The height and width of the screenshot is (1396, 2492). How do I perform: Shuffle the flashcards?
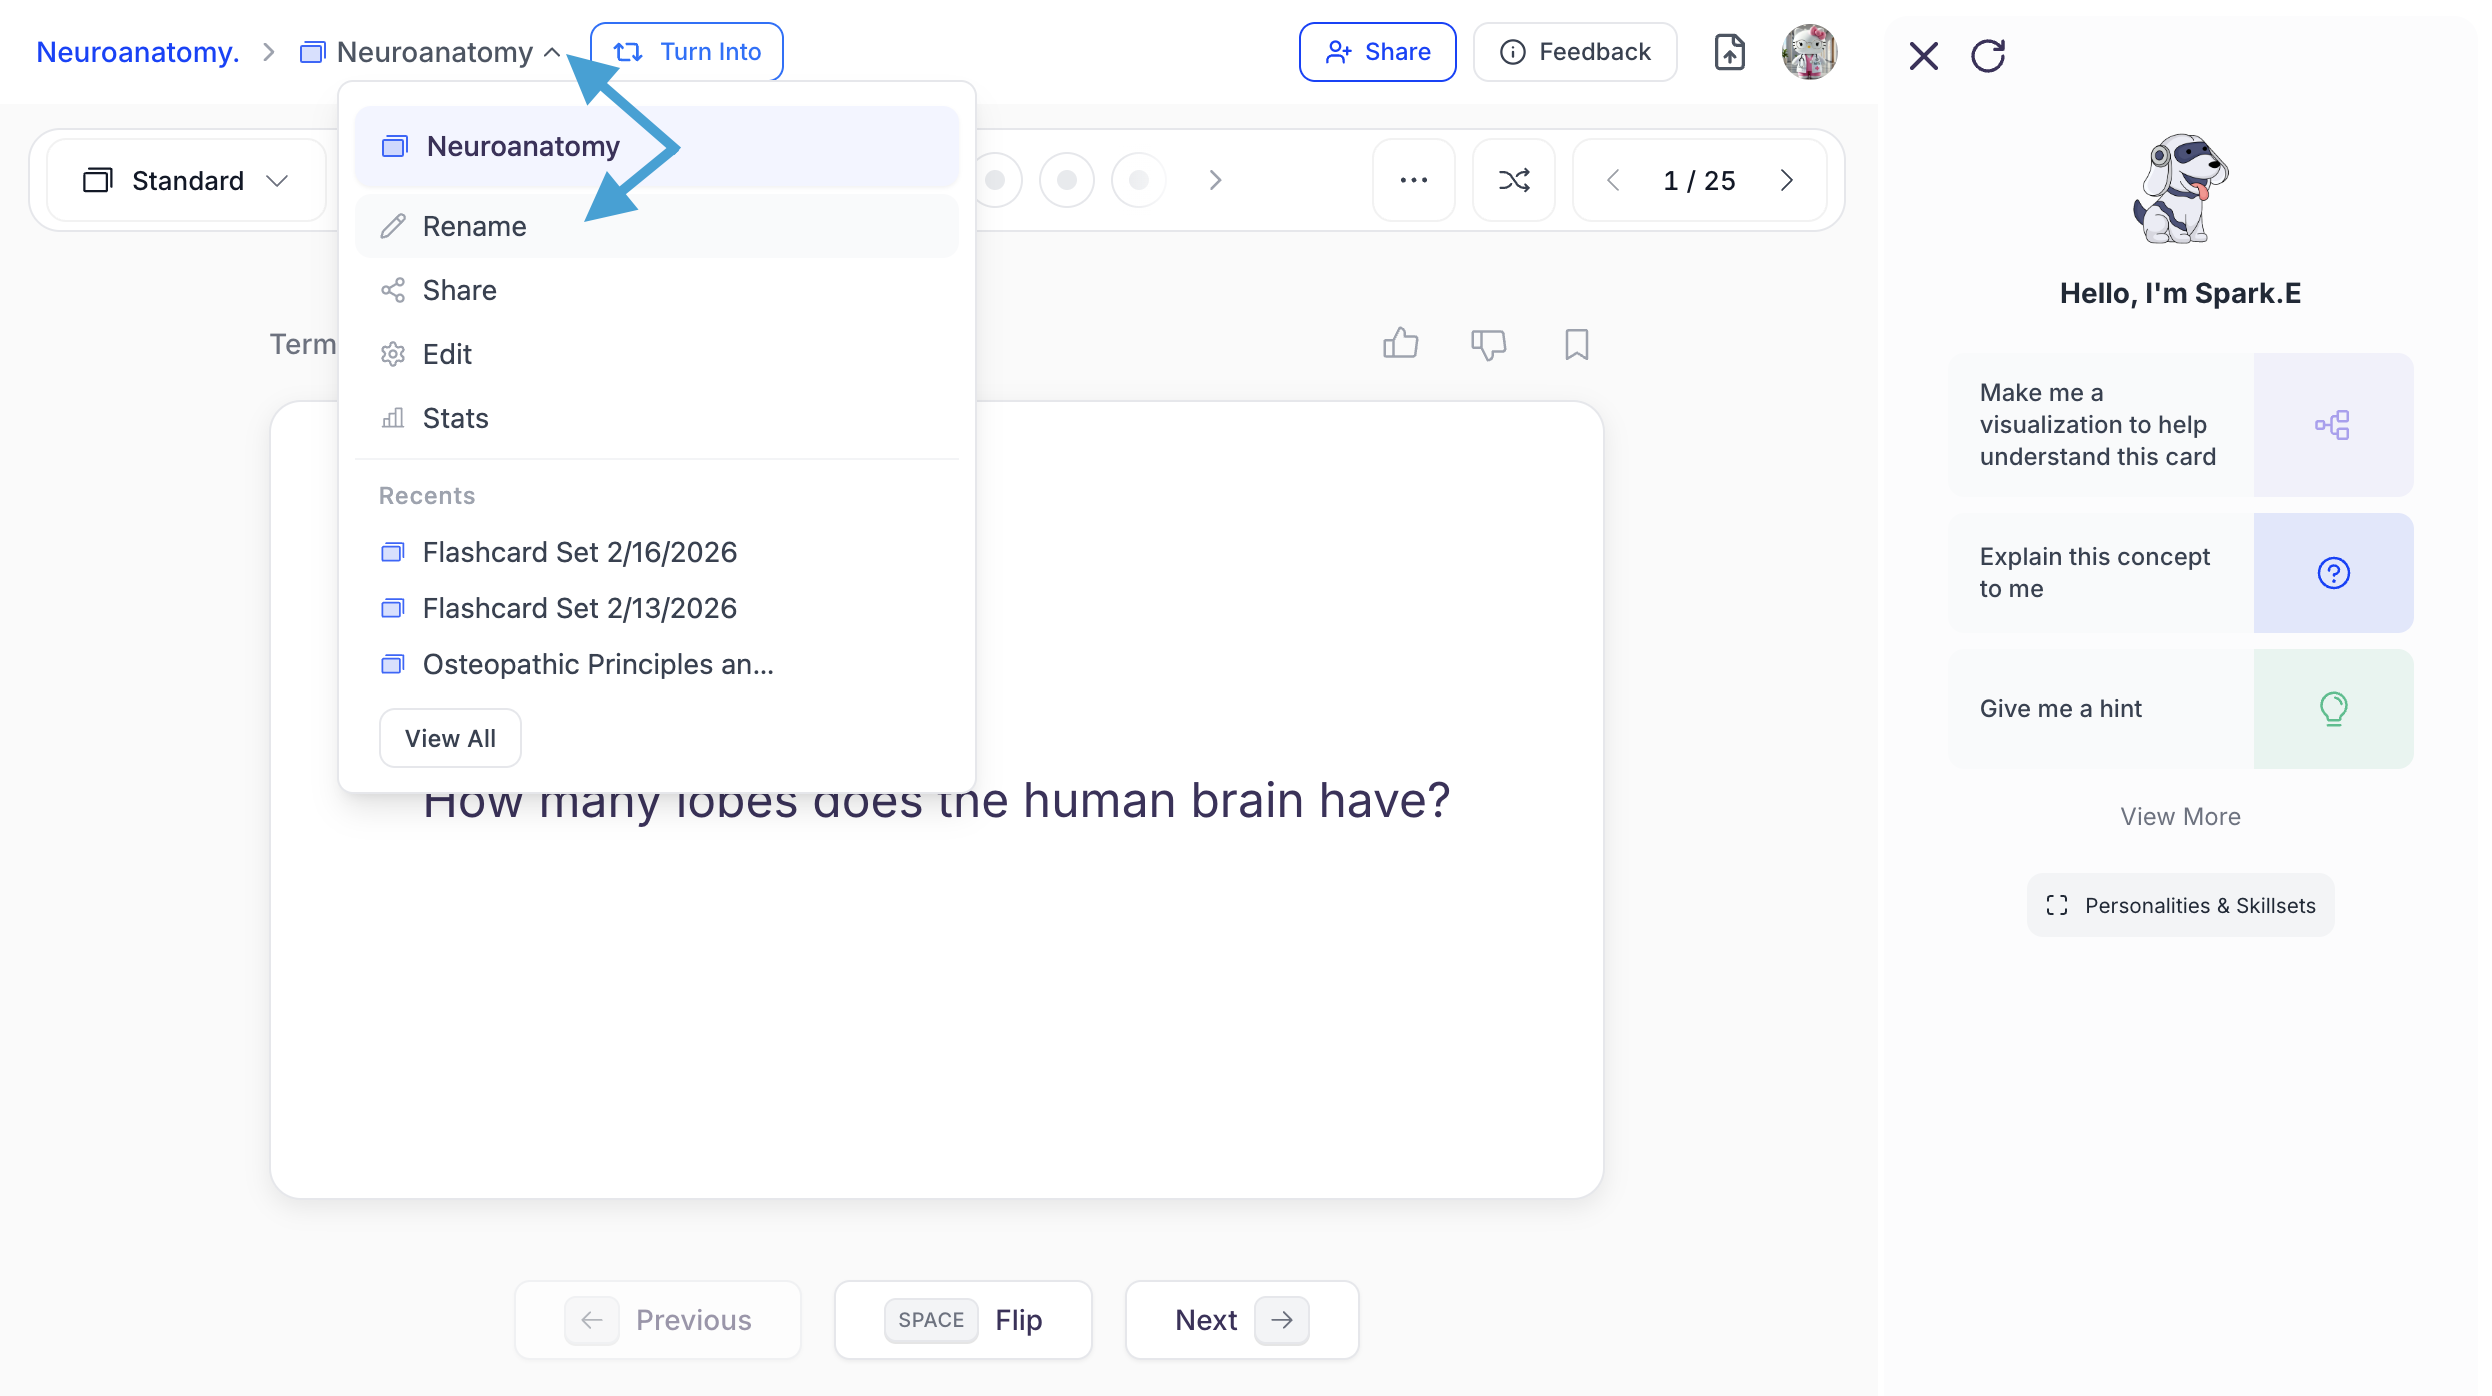1513,180
